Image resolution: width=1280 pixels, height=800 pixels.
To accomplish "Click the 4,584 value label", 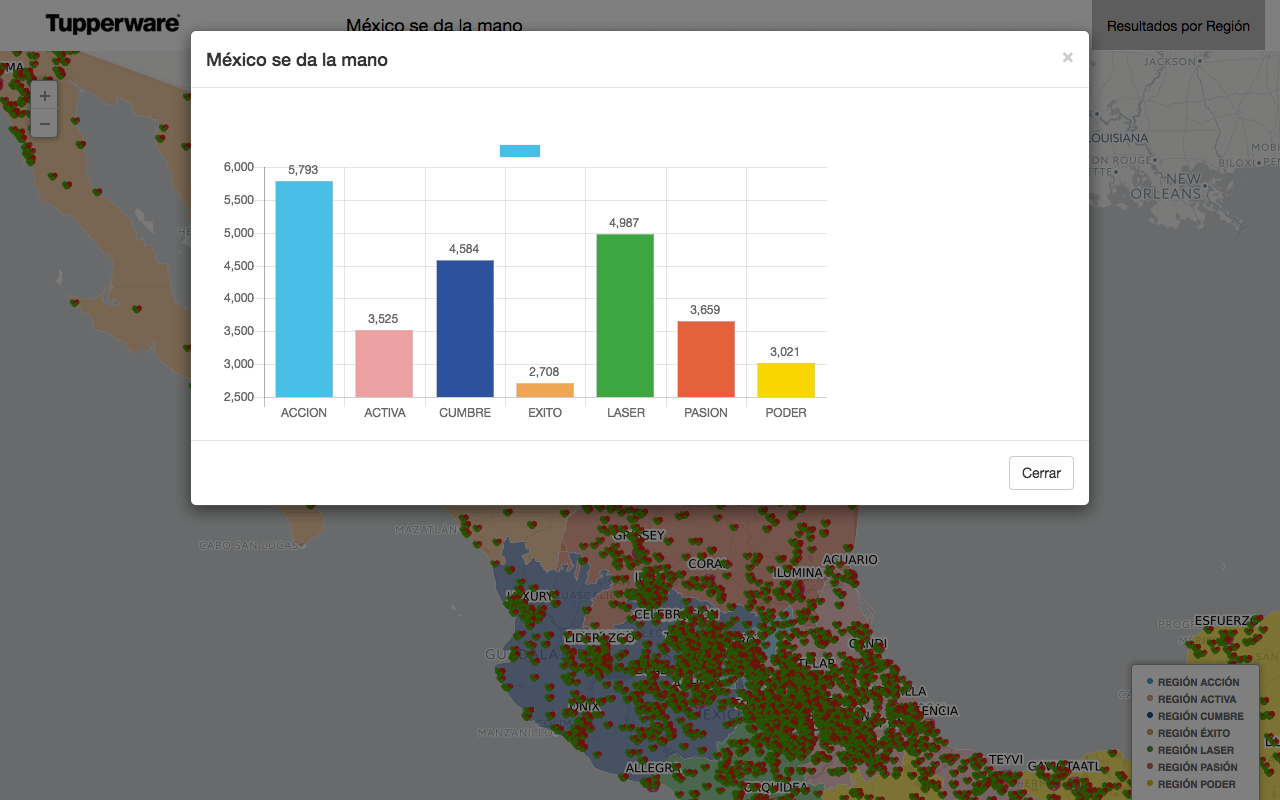I will point(465,249).
